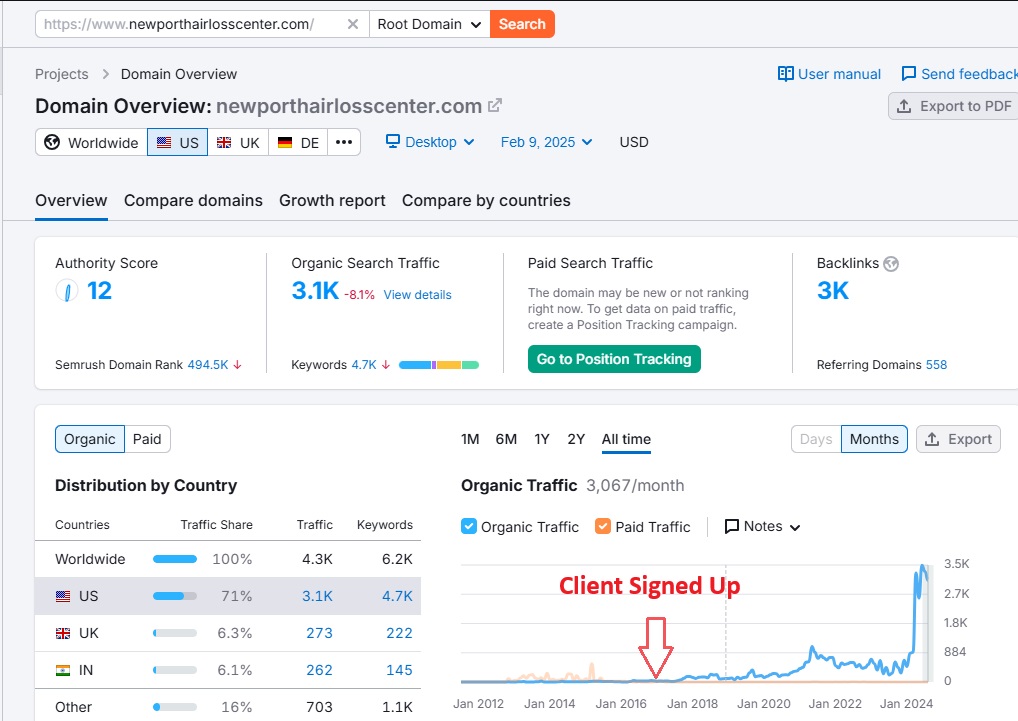The height and width of the screenshot is (721, 1018).
Task: Toggle the Paid Traffic checkbox
Action: pos(602,526)
